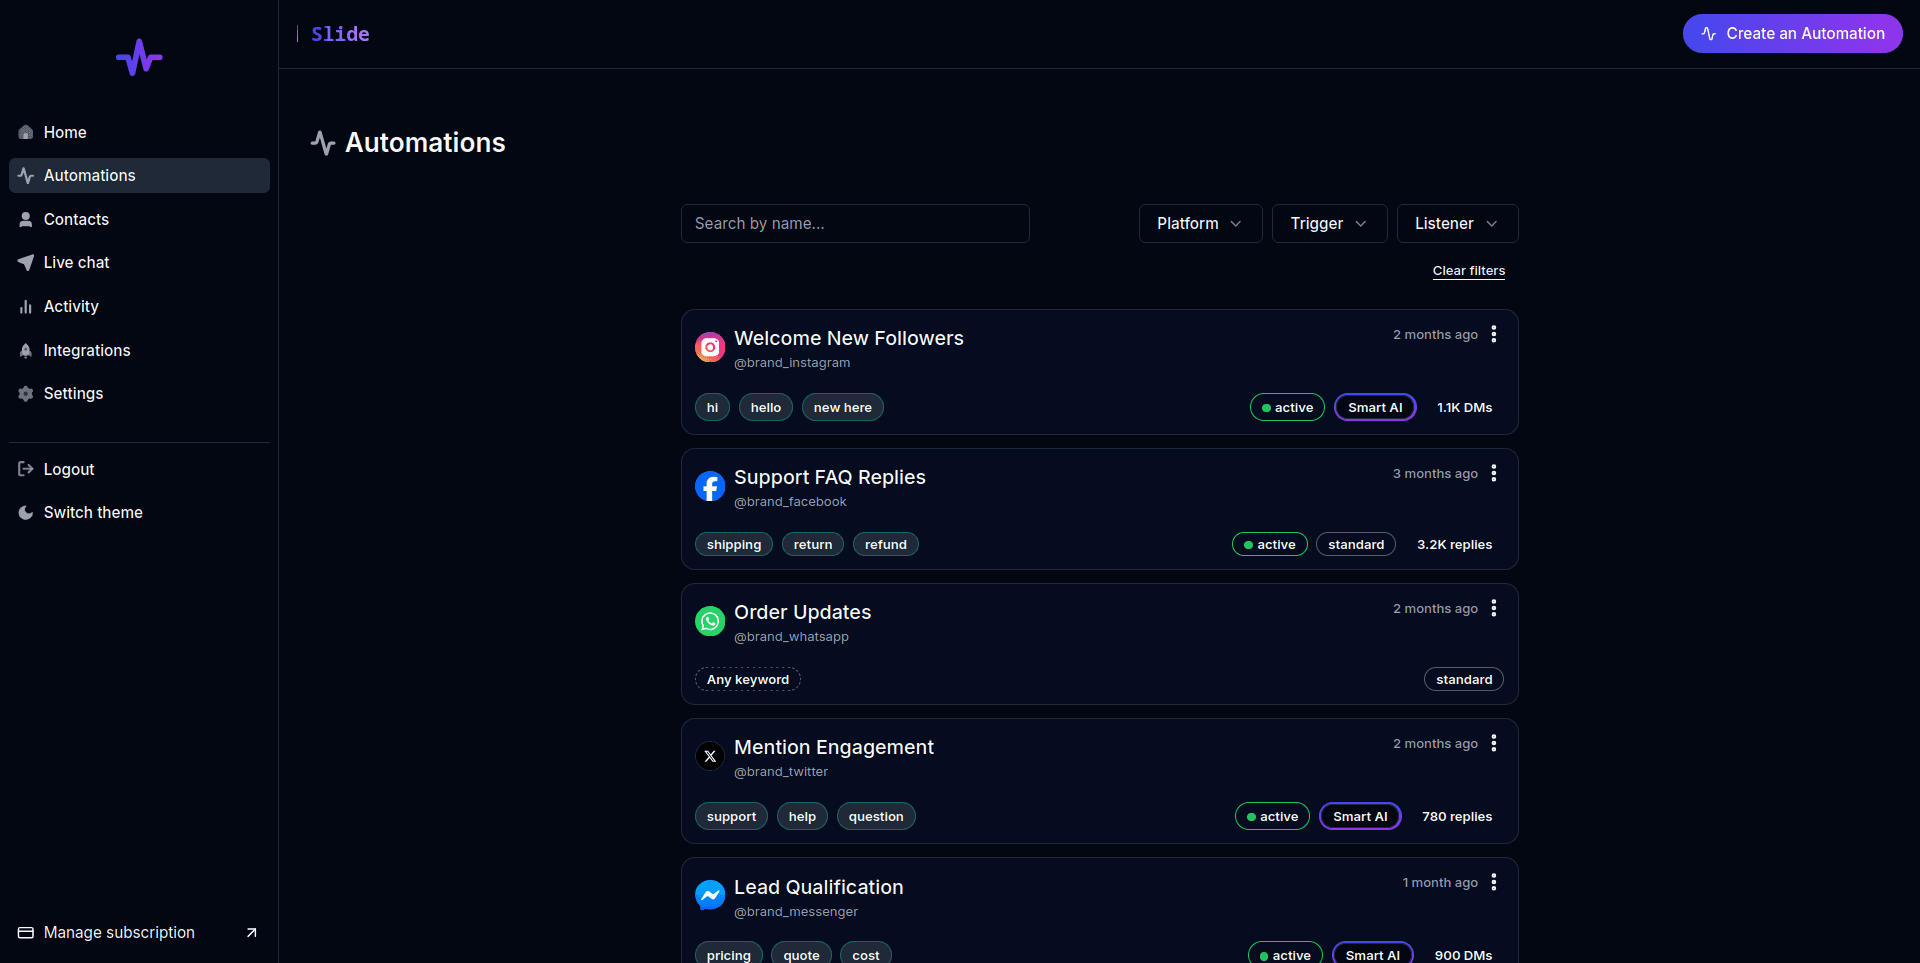Open options menu for Order Updates

[x=1494, y=608]
